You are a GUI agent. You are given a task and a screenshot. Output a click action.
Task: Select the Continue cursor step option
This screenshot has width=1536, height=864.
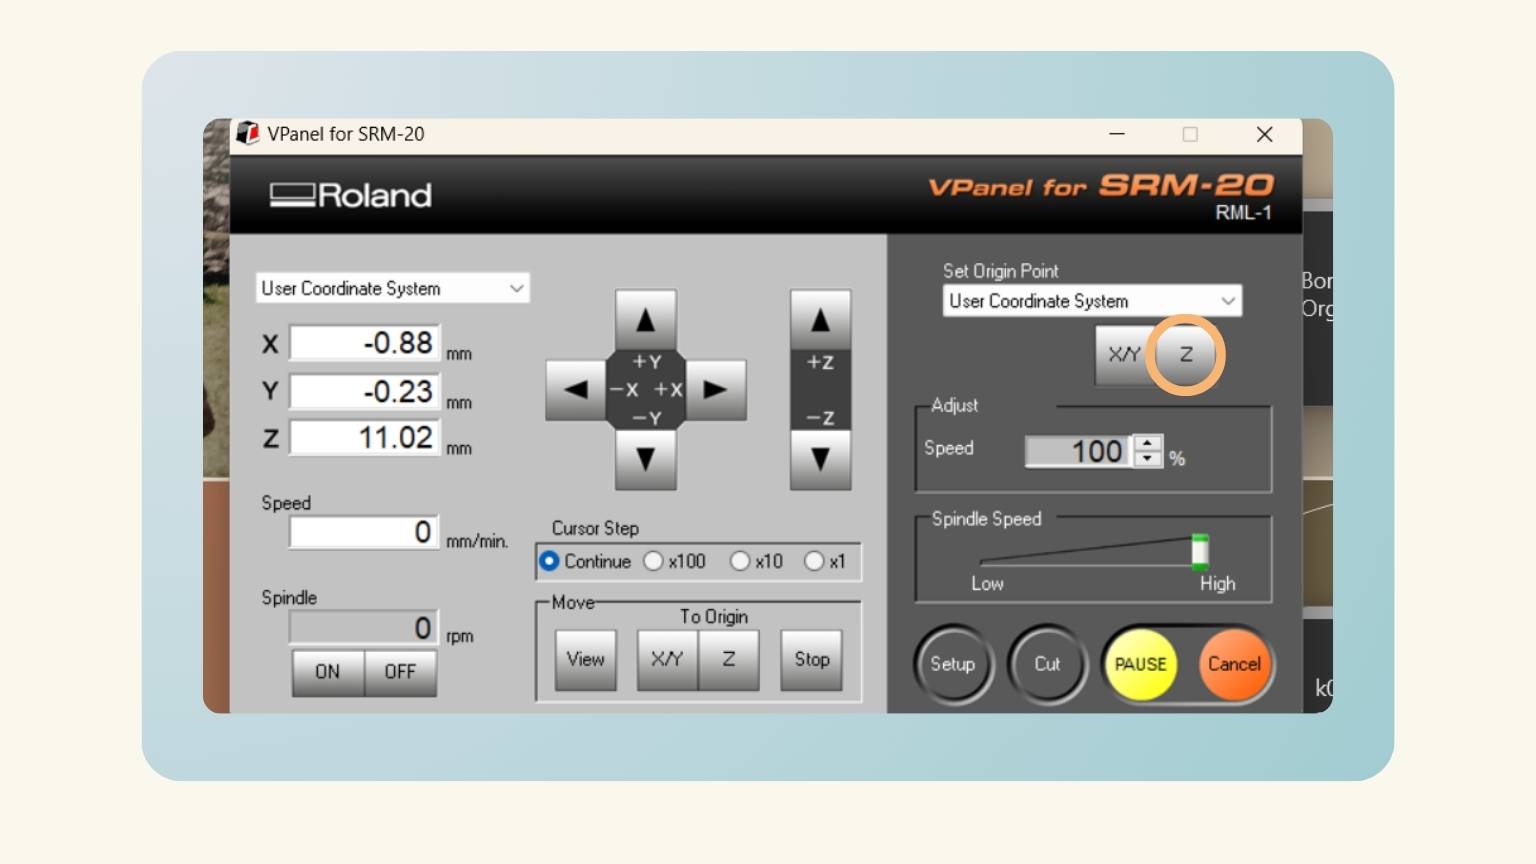[586, 561]
